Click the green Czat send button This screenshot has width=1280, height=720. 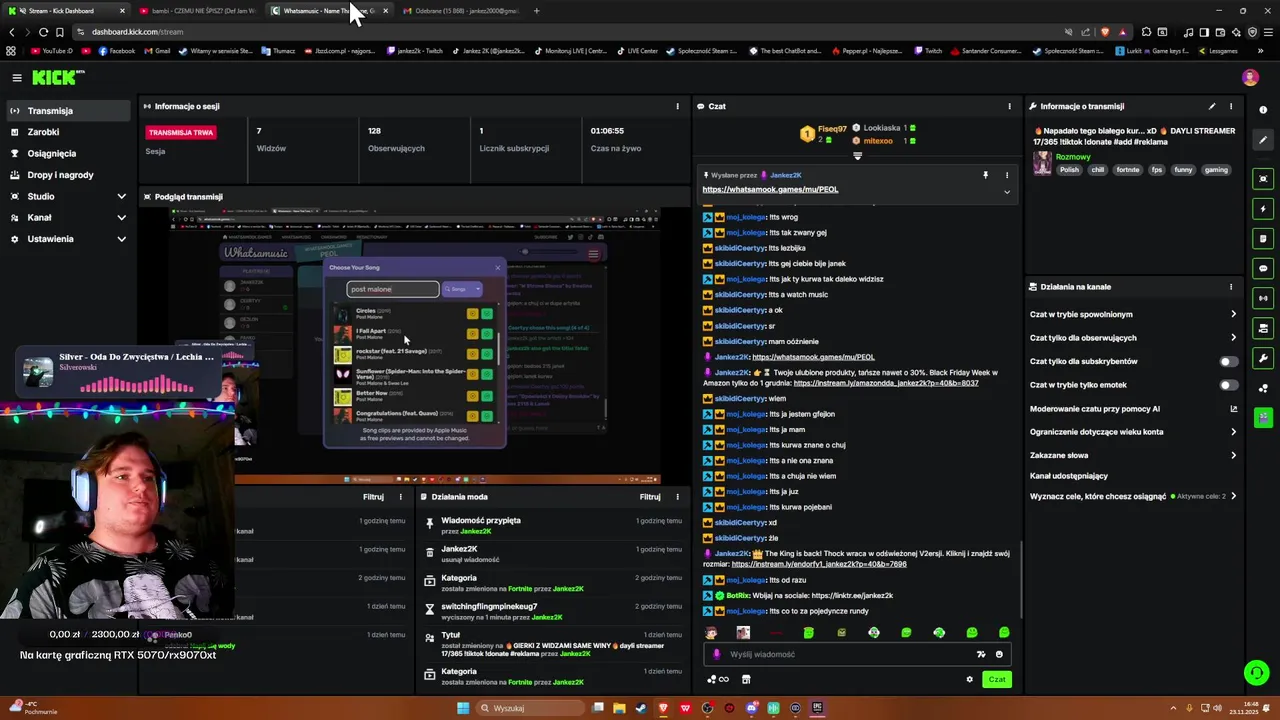[997, 679]
